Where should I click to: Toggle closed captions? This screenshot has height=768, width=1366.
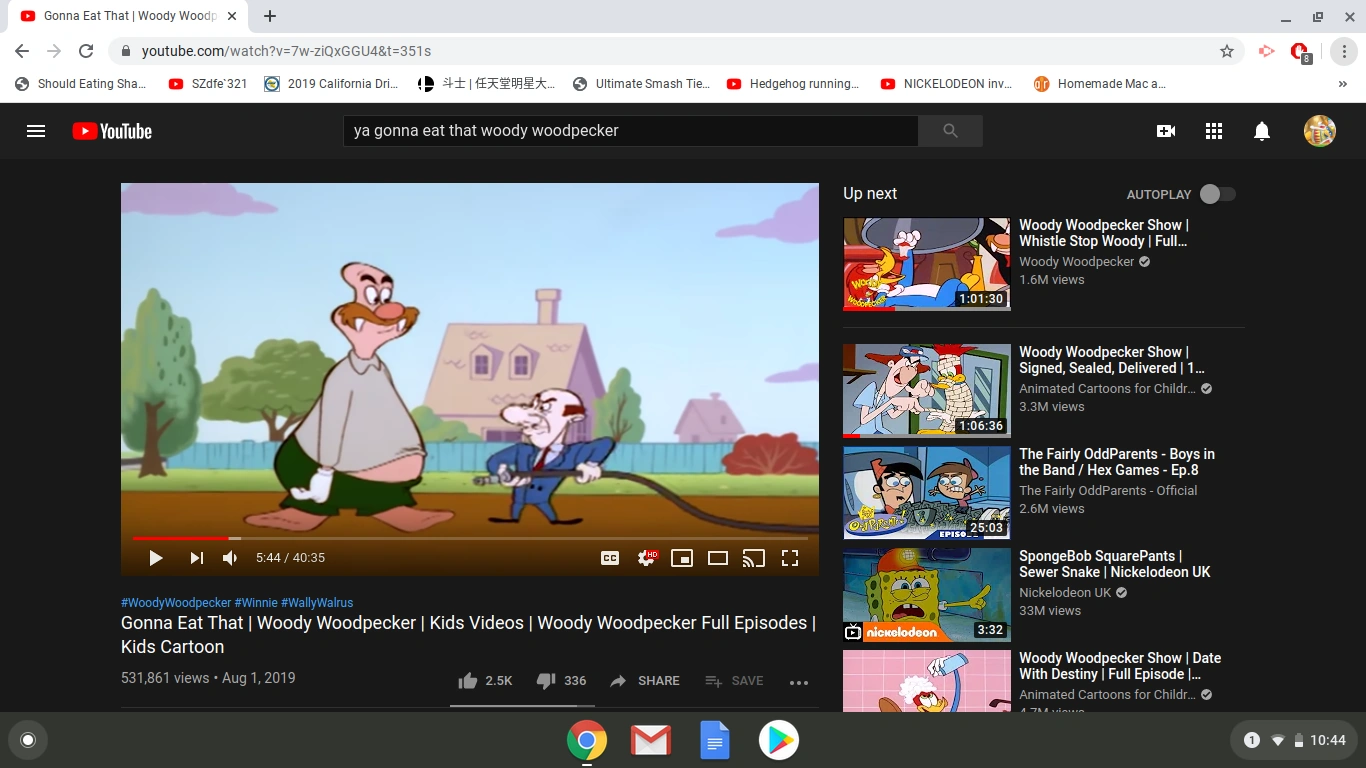tap(610, 558)
